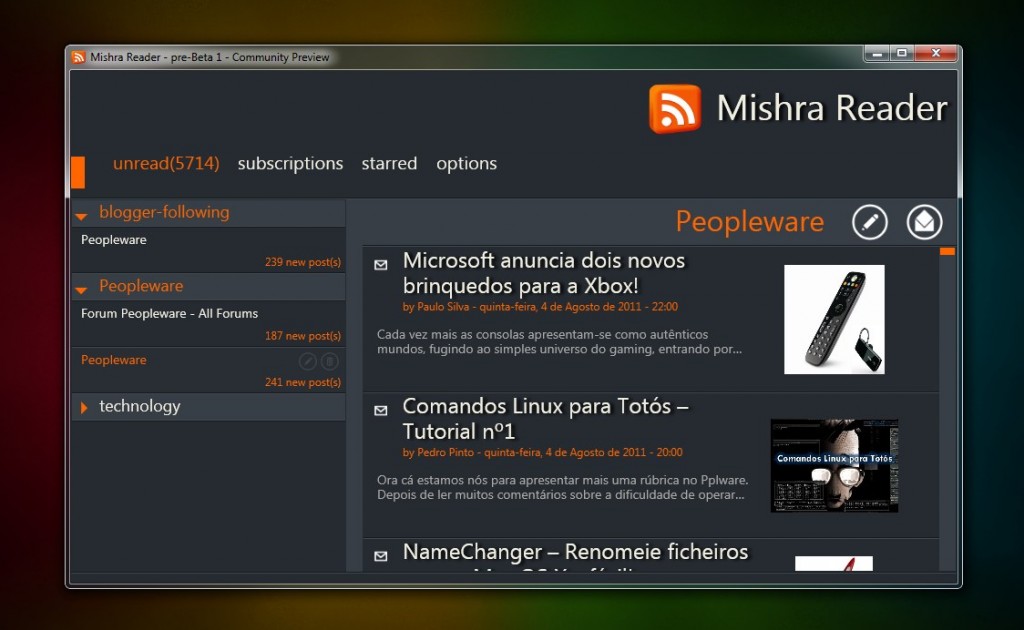Collapse the Peopleware group arrow

(82, 289)
